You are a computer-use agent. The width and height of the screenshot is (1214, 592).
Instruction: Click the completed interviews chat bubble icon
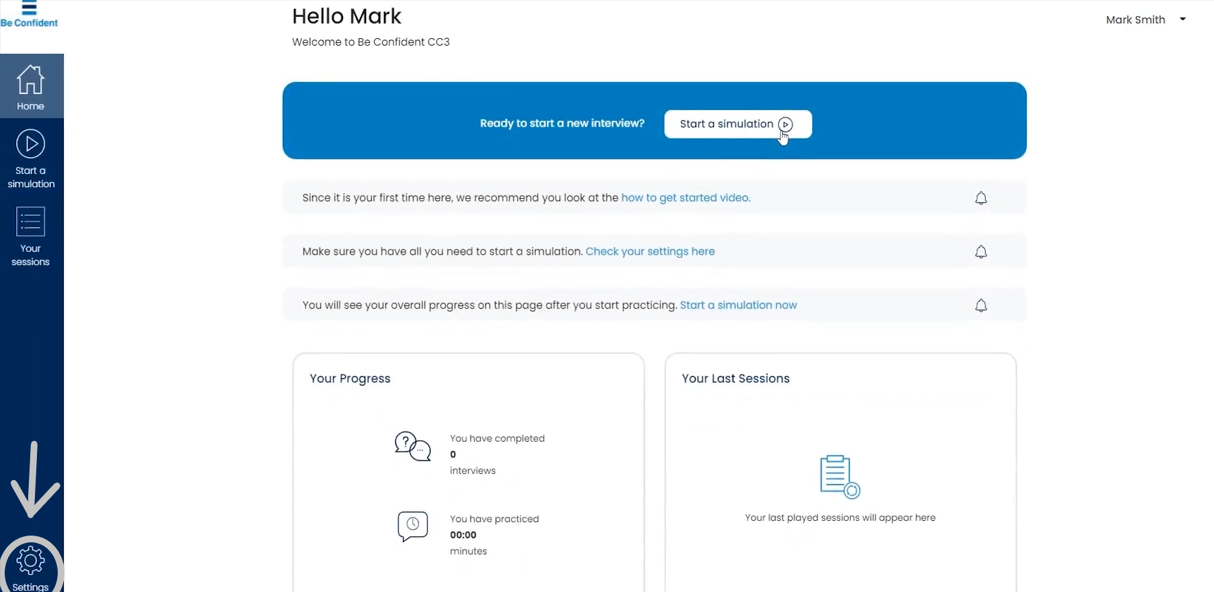pos(412,446)
